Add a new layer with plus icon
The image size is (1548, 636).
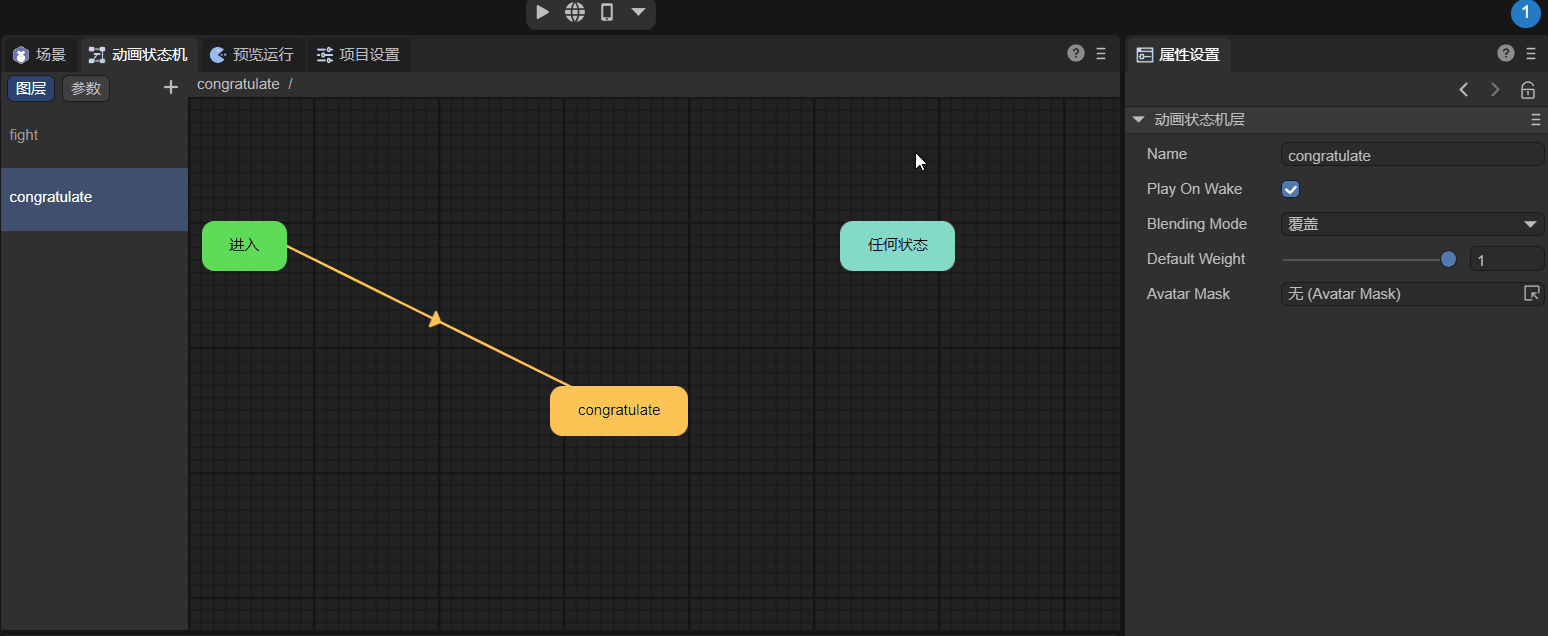[x=171, y=88]
